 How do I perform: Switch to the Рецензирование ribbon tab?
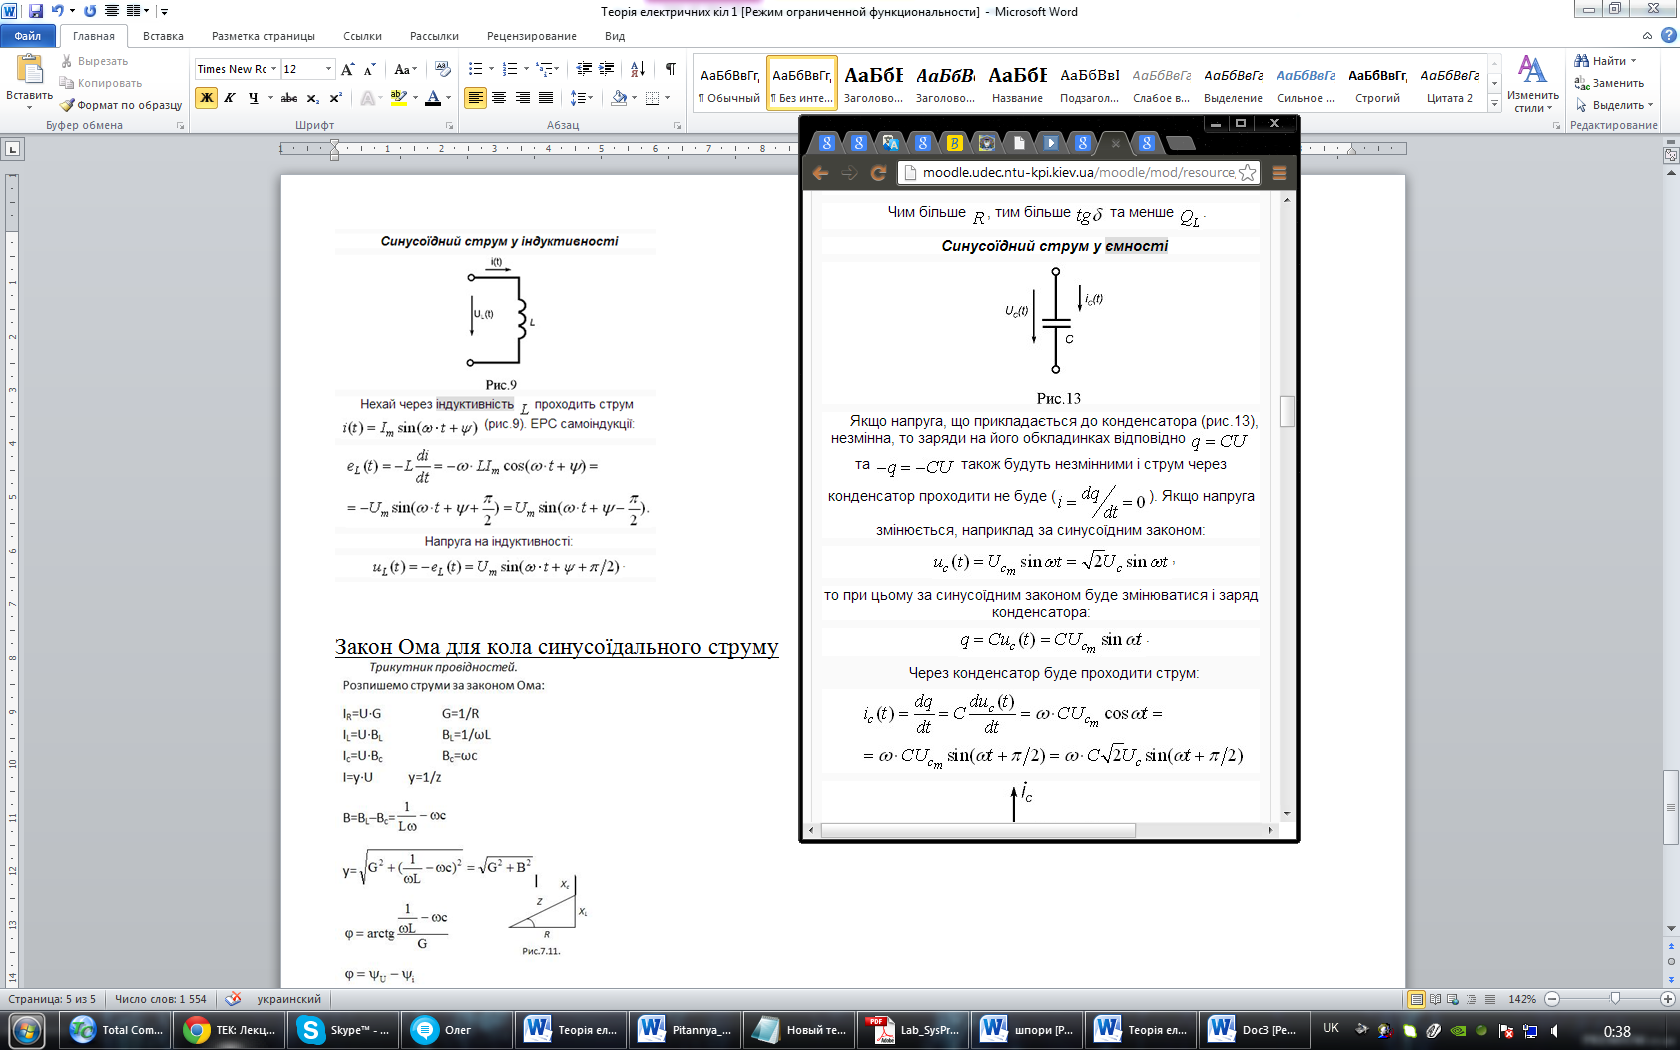point(532,36)
